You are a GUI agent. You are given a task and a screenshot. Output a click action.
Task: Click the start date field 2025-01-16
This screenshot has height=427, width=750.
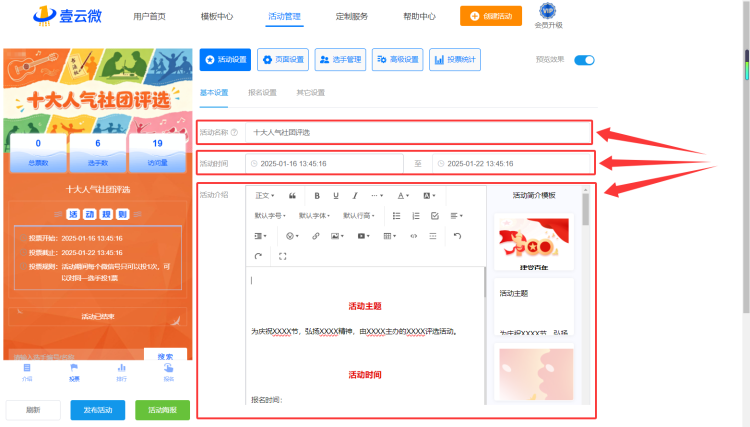click(324, 164)
